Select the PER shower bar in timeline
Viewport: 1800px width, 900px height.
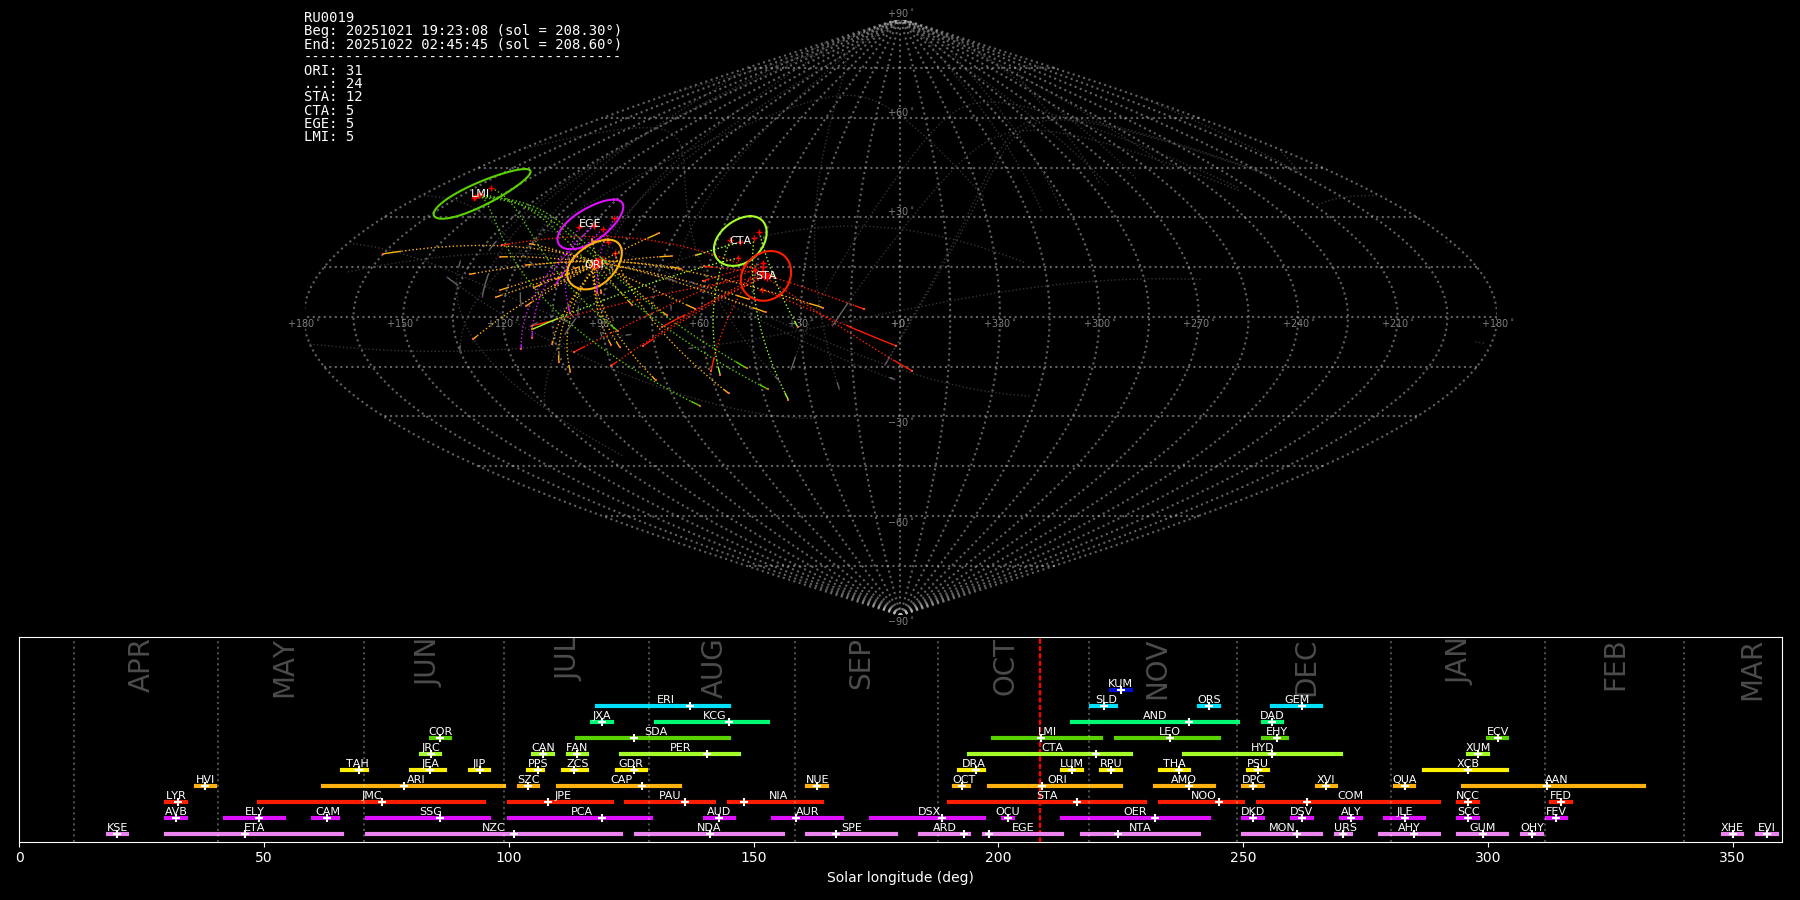click(x=680, y=754)
